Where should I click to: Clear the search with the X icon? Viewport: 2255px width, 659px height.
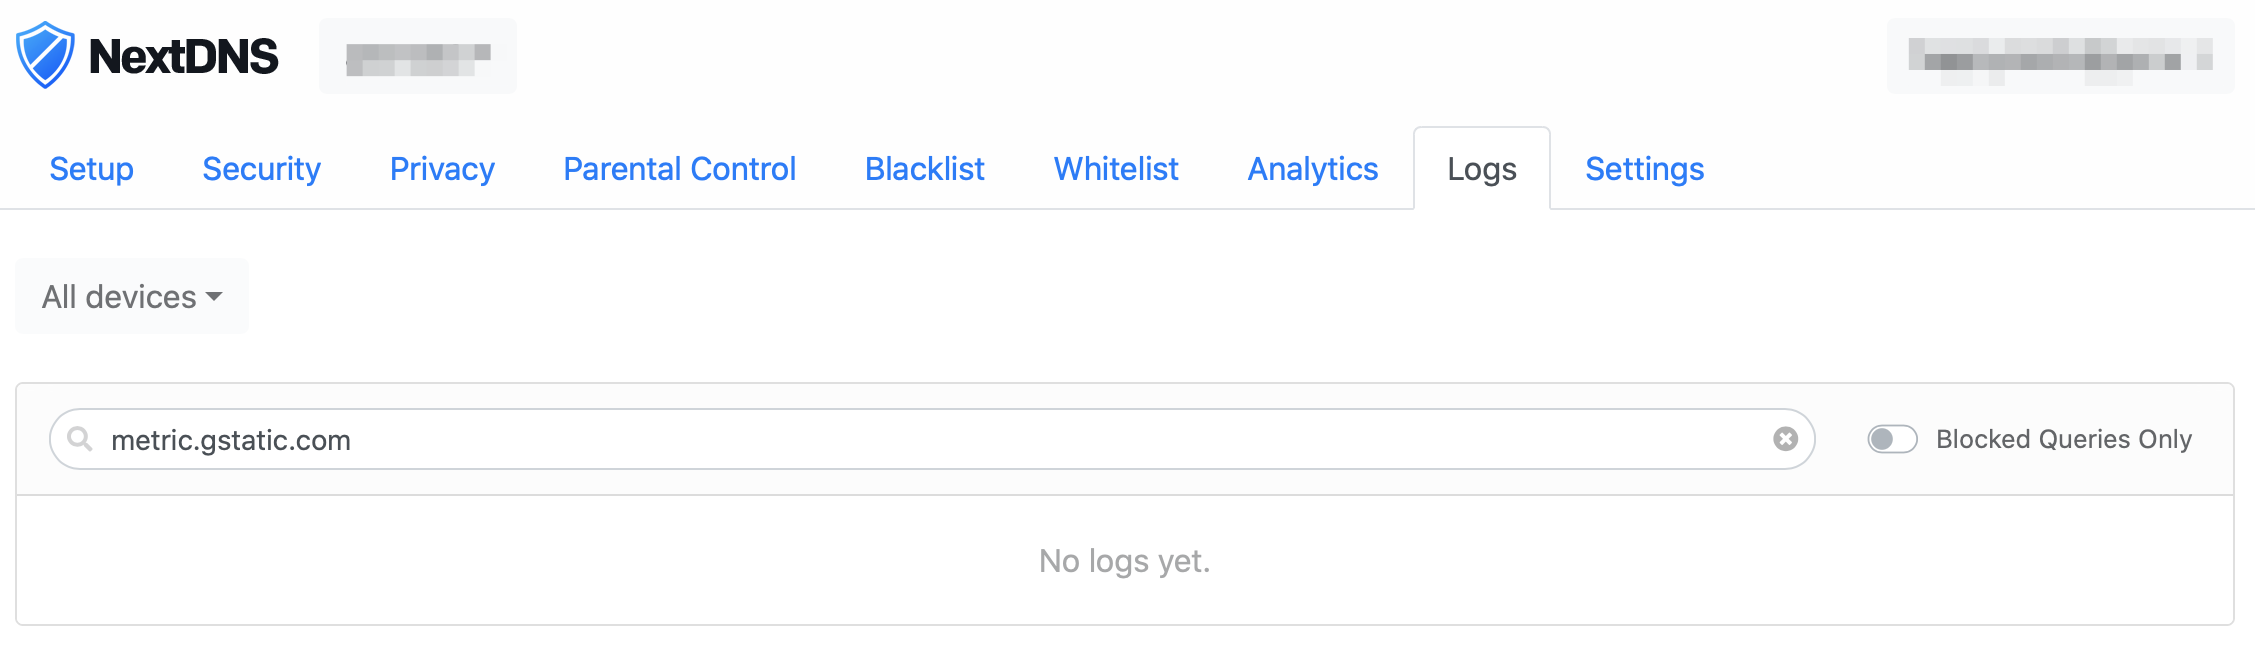[x=1786, y=438]
